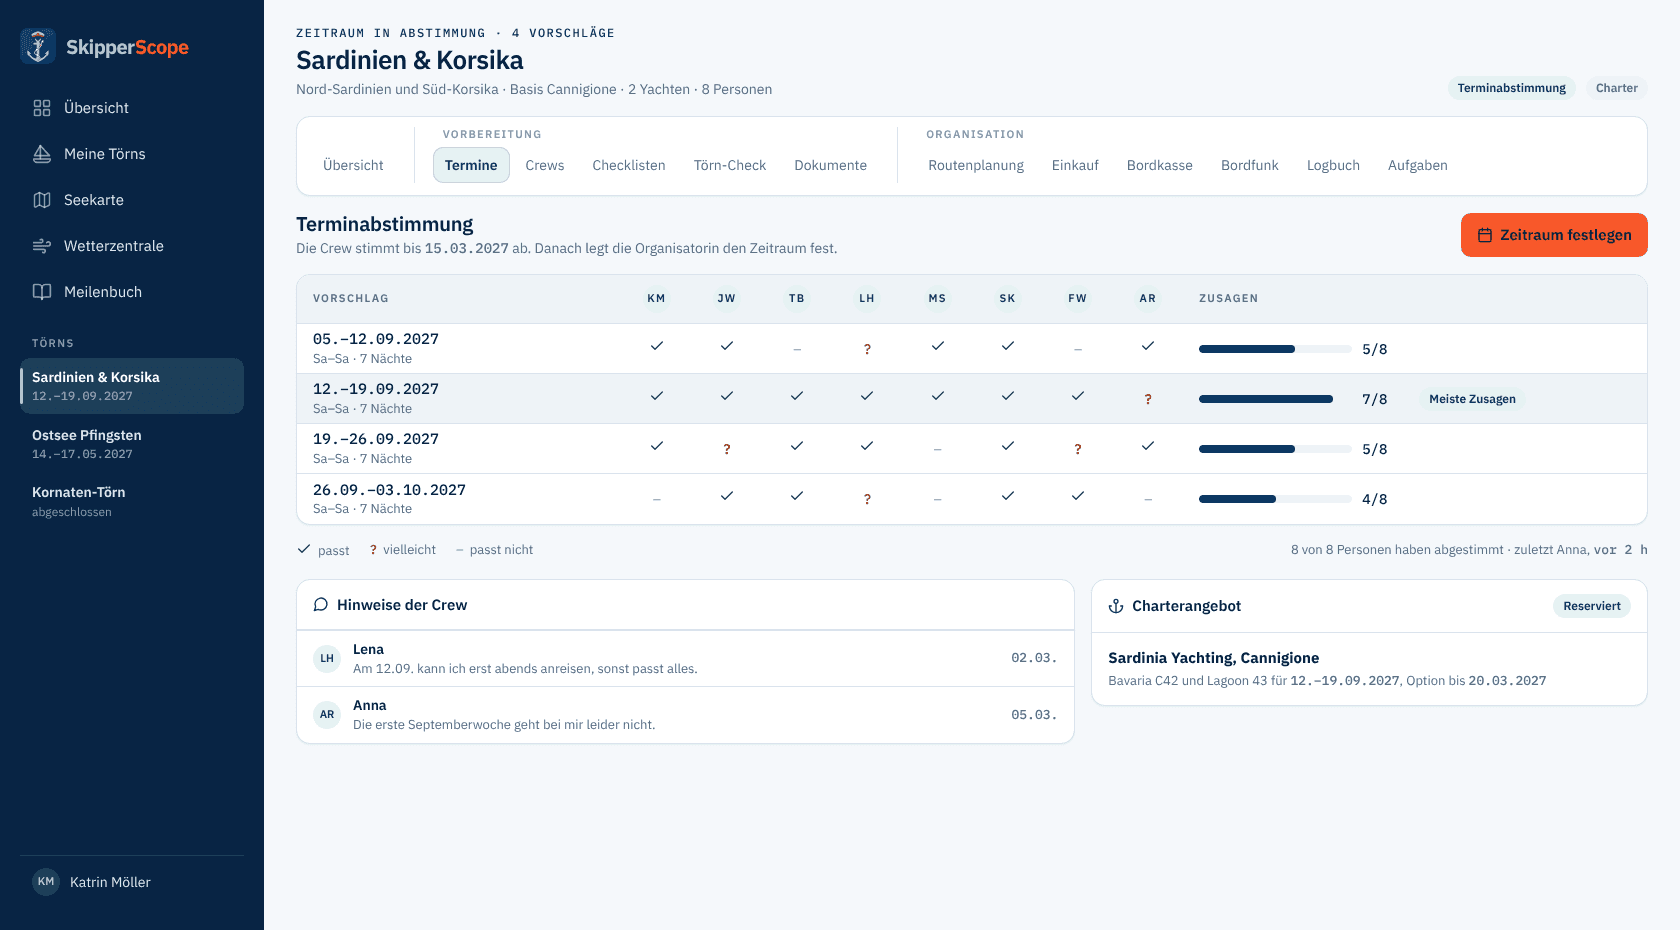Select the Sardinien & Korsika trip in sidebar
The height and width of the screenshot is (930, 1680).
coord(132,386)
